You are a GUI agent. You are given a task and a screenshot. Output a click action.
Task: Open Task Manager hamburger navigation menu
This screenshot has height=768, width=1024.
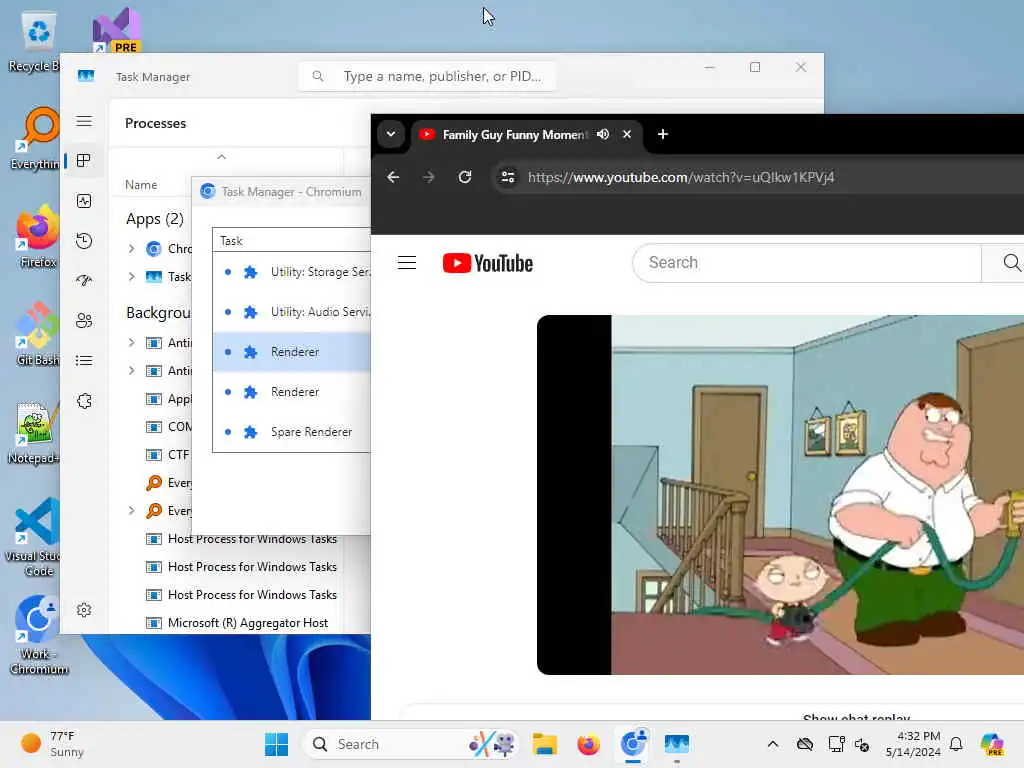[84, 121]
